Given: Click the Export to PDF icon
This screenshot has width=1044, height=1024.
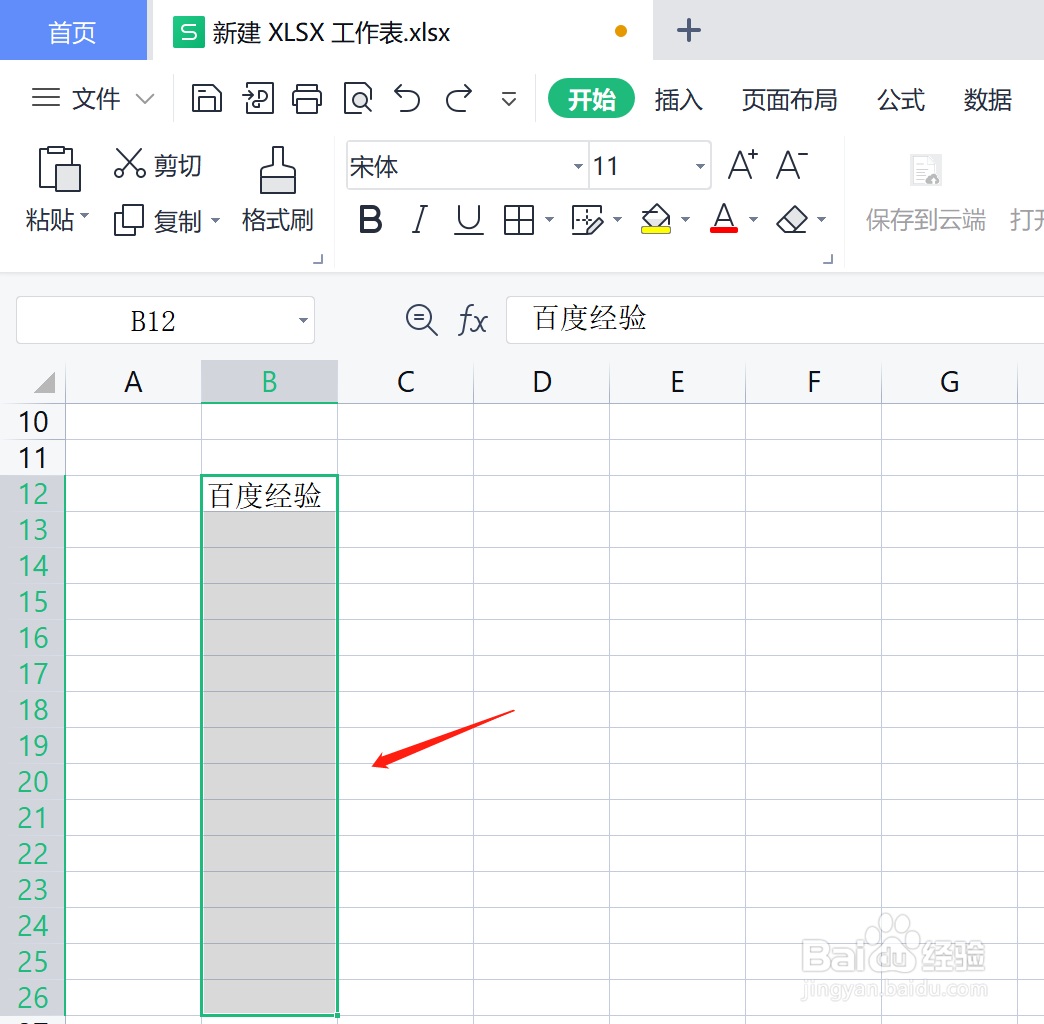Looking at the screenshot, I should click(x=258, y=99).
